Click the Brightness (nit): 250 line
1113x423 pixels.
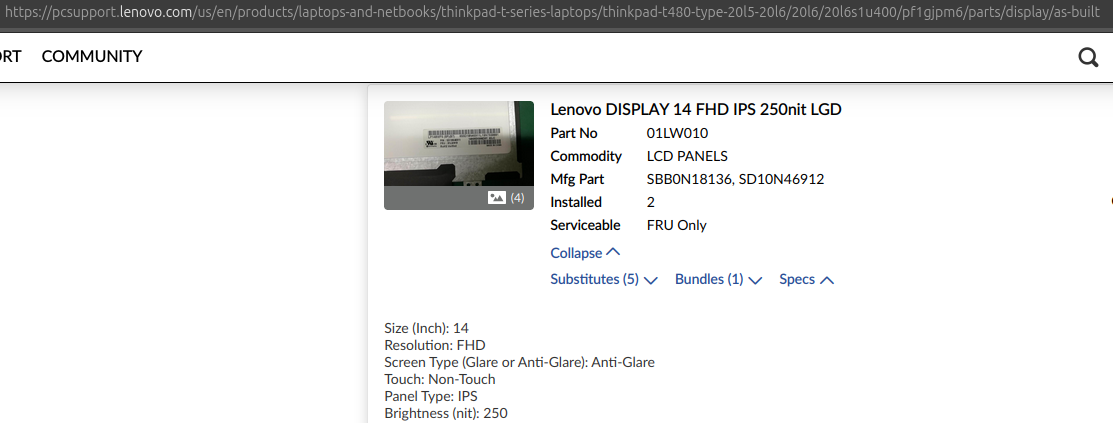click(x=446, y=413)
